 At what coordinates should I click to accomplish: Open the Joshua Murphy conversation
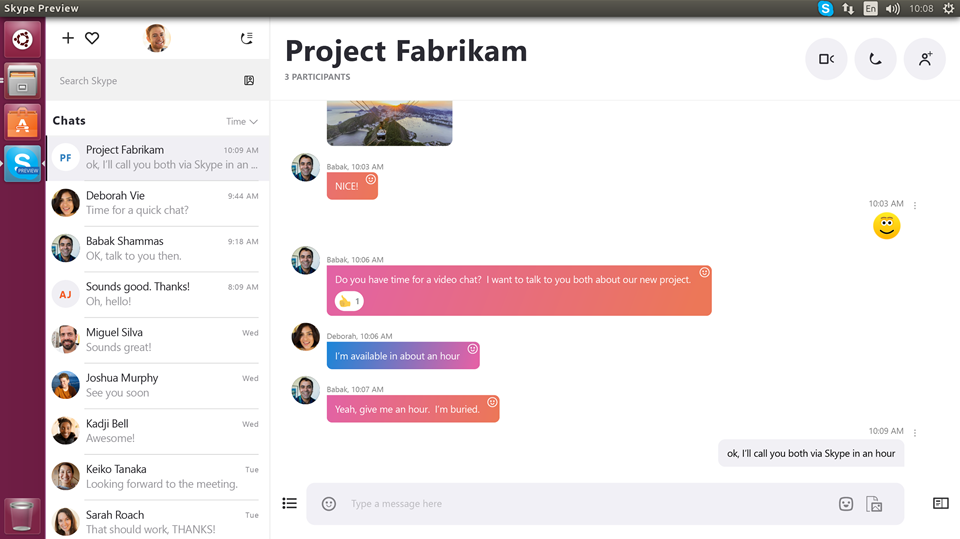[x=158, y=385]
